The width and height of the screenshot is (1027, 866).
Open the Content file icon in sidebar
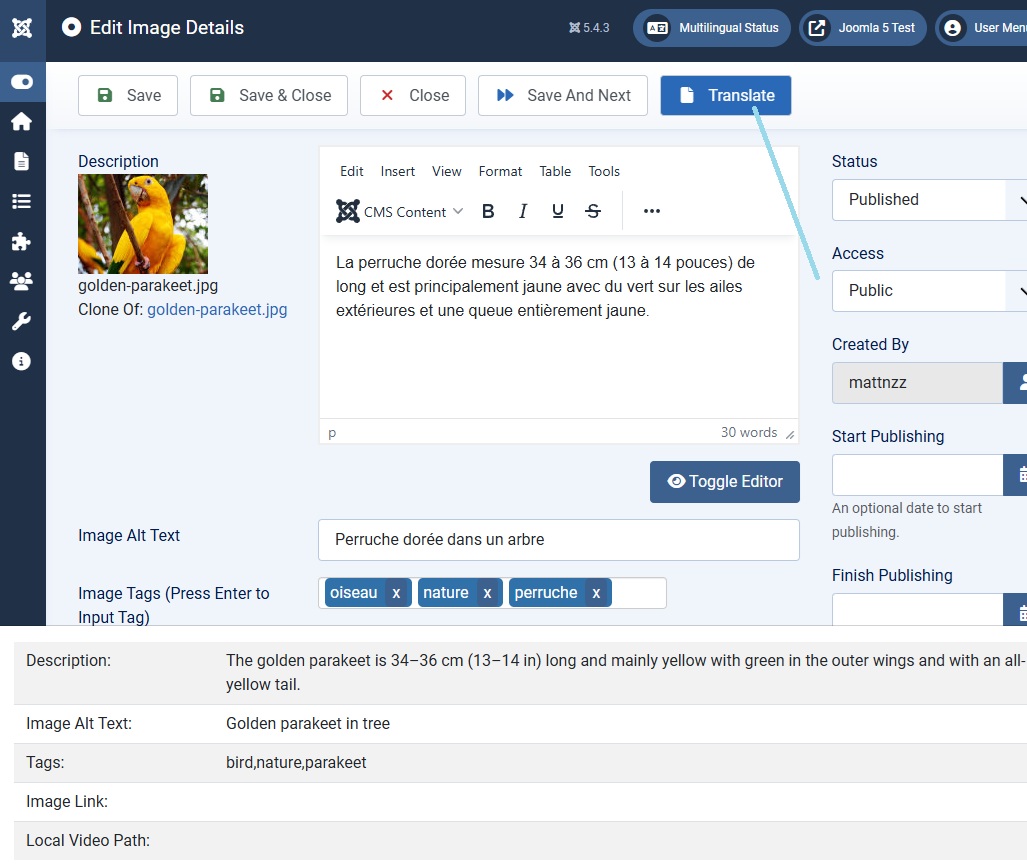[x=22, y=161]
